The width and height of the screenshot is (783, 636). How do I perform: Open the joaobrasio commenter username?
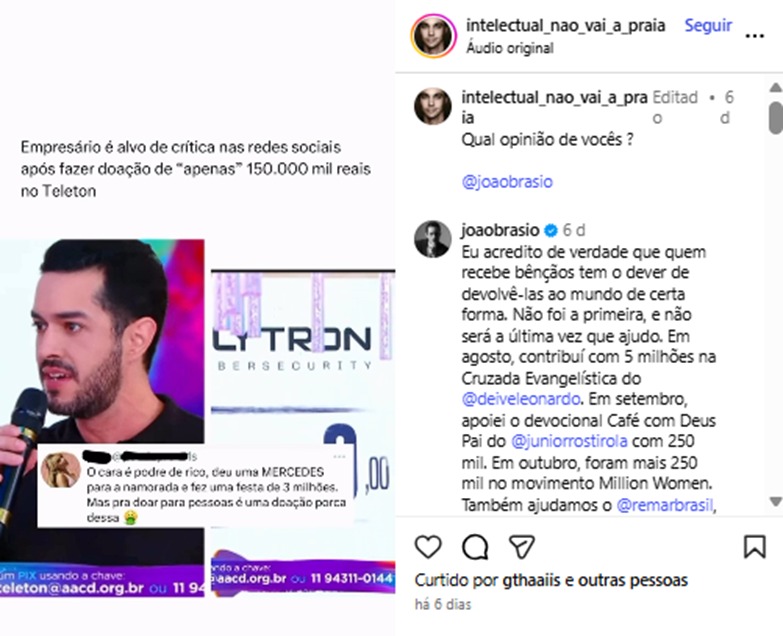tap(500, 230)
